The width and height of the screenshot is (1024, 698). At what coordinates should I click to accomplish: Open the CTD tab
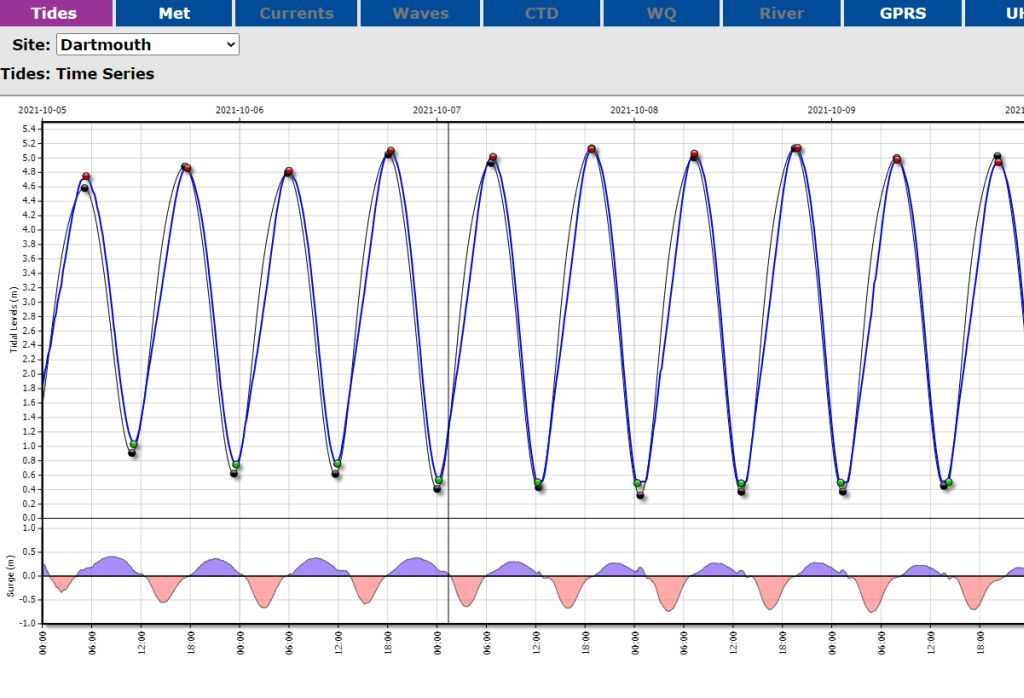point(540,13)
